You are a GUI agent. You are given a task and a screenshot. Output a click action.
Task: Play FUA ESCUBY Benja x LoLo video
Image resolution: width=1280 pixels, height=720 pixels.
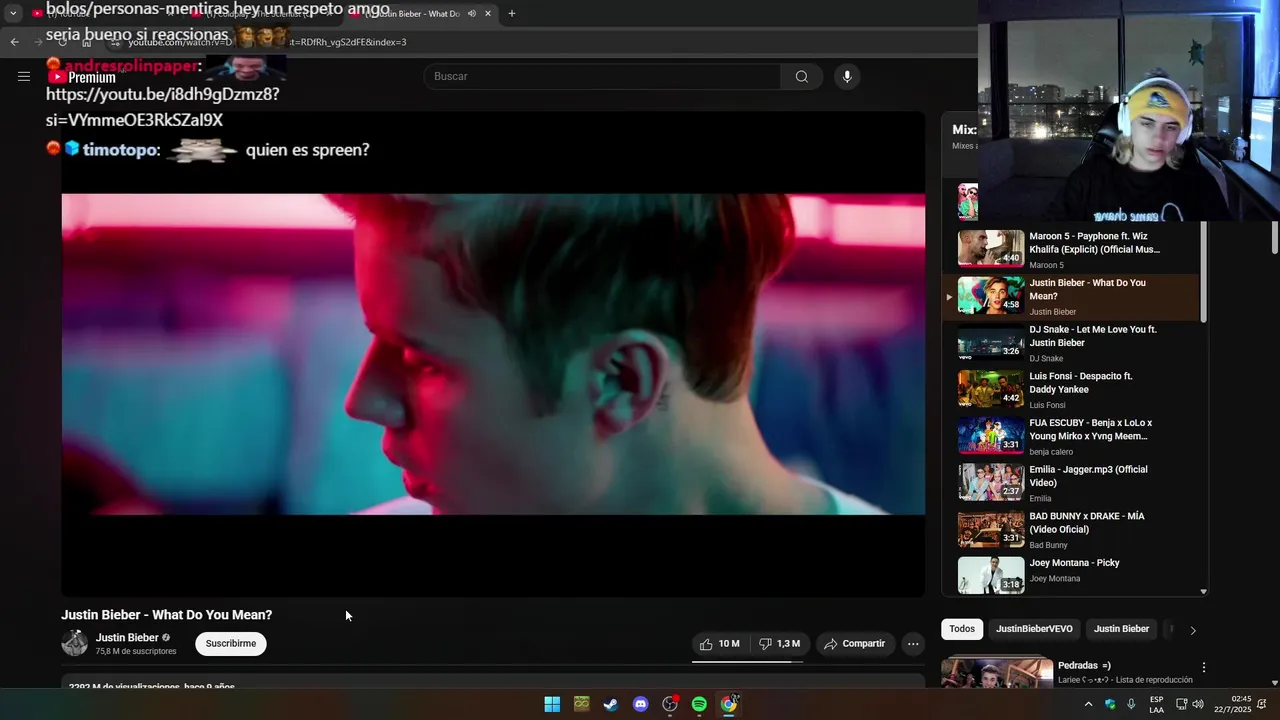[x=1072, y=436]
